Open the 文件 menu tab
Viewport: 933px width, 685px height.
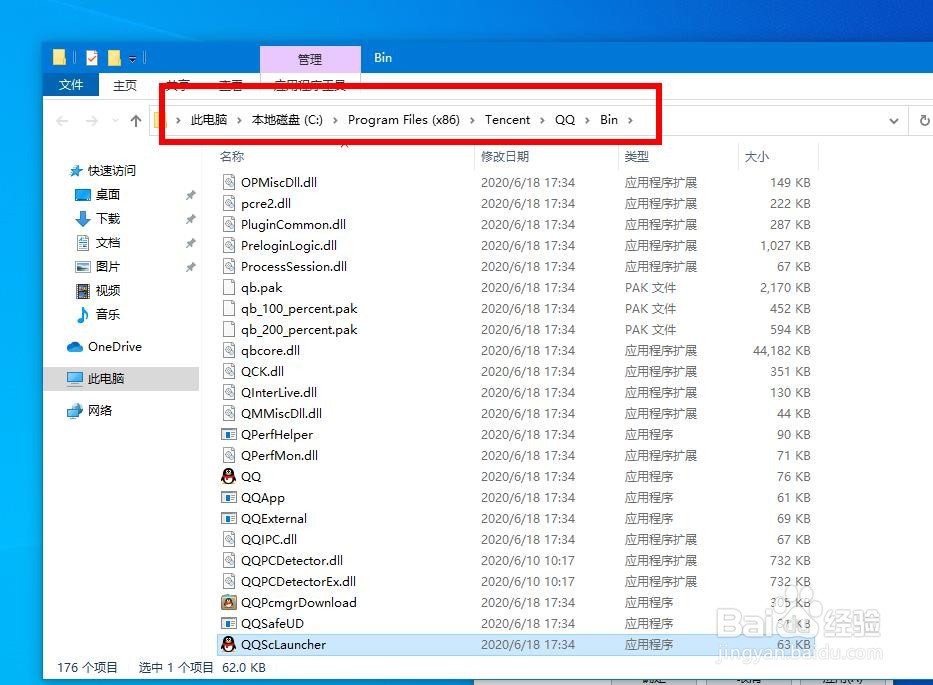pyautogui.click(x=71, y=85)
